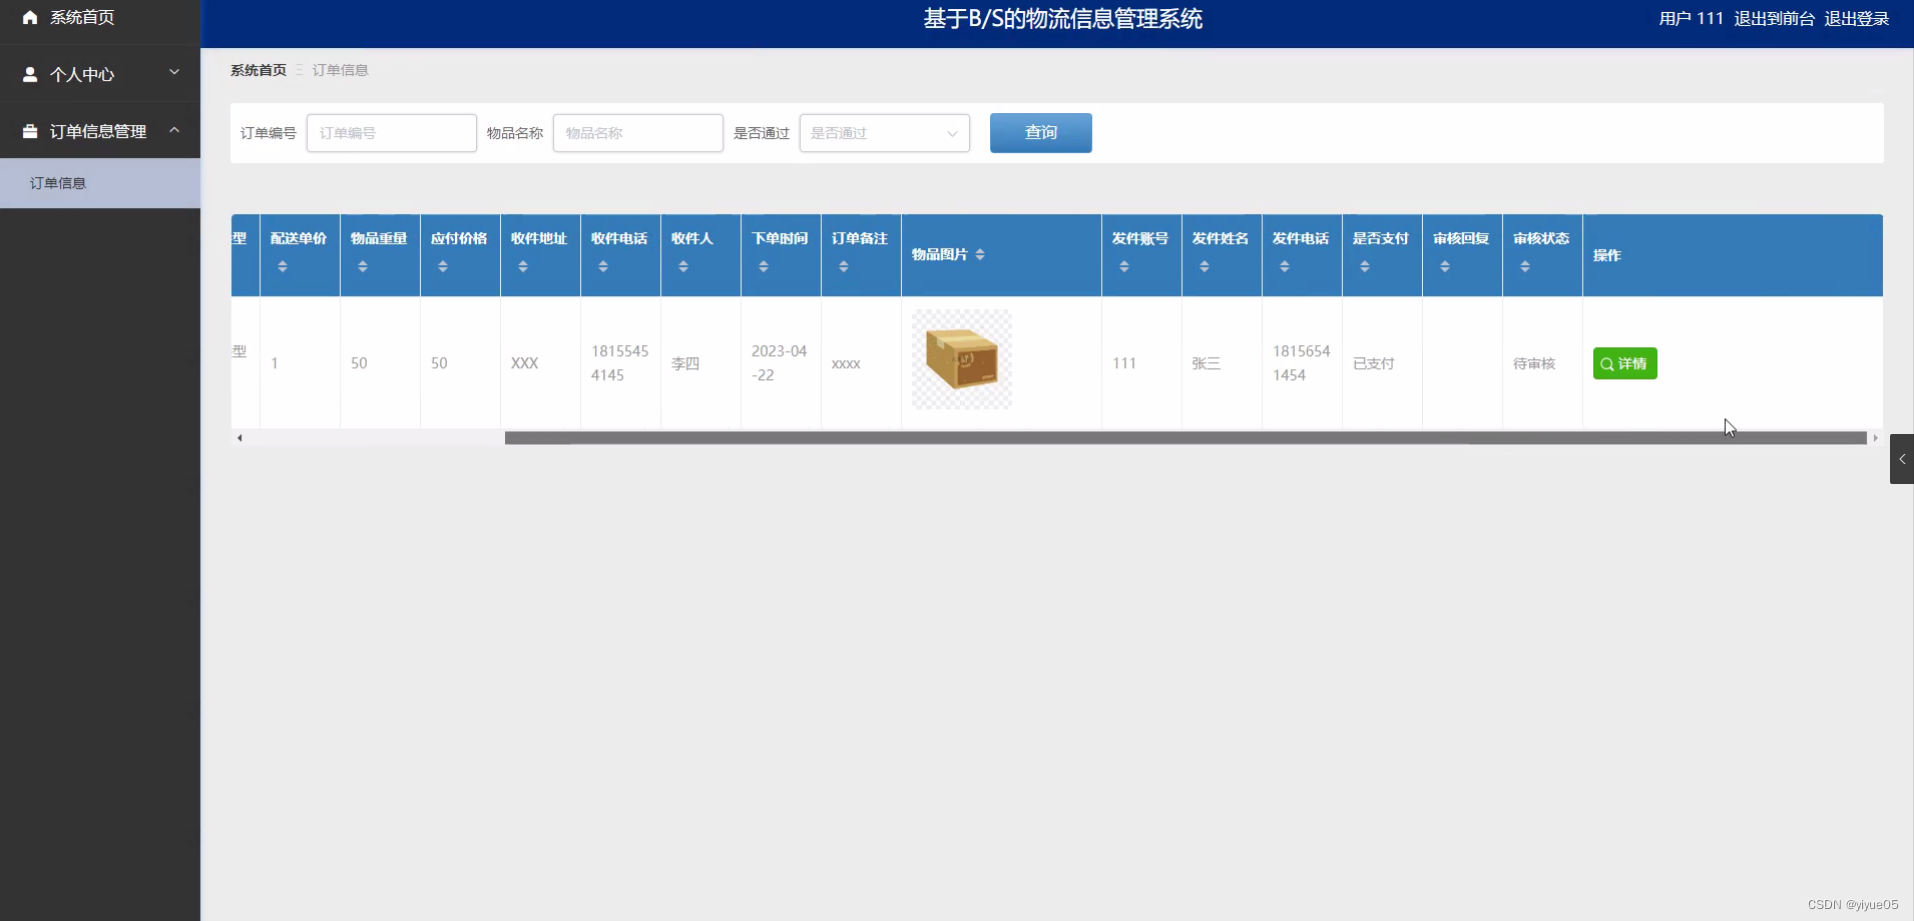Sort by 应付价格 column arrows
Viewport: 1914px width, 921px height.
coord(443,266)
